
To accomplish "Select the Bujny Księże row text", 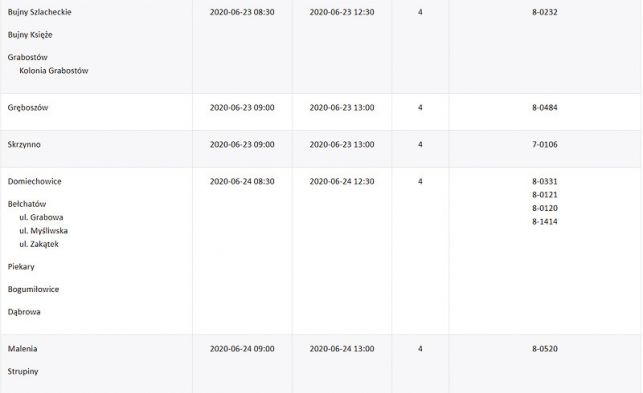I will point(30,35).
